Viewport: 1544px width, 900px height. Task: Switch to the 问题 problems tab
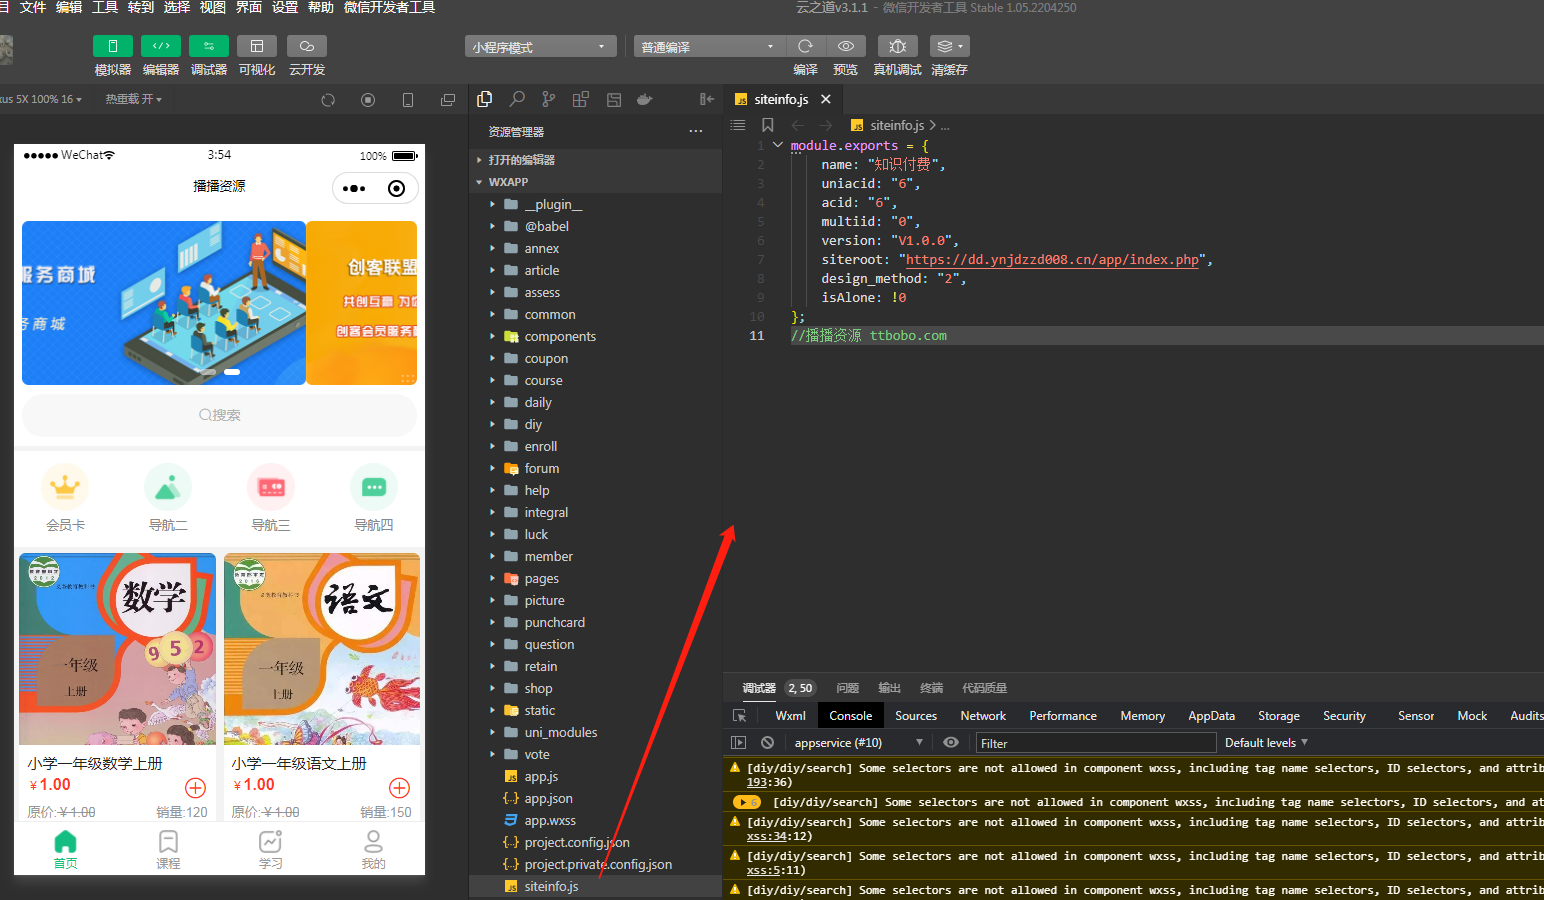tap(848, 688)
